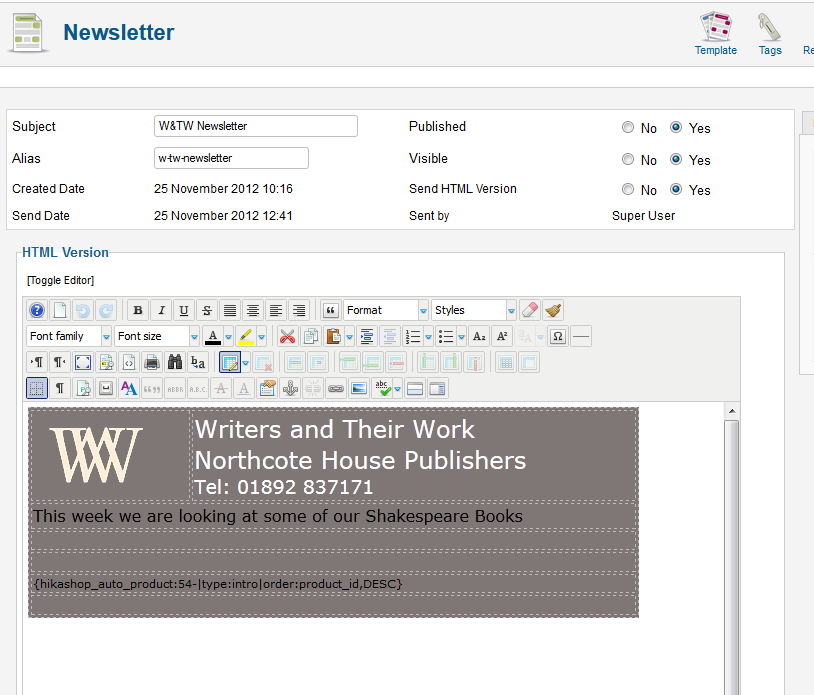Screen dimensions: 814x695
Task: Set Visible to Yes
Action: [675, 159]
